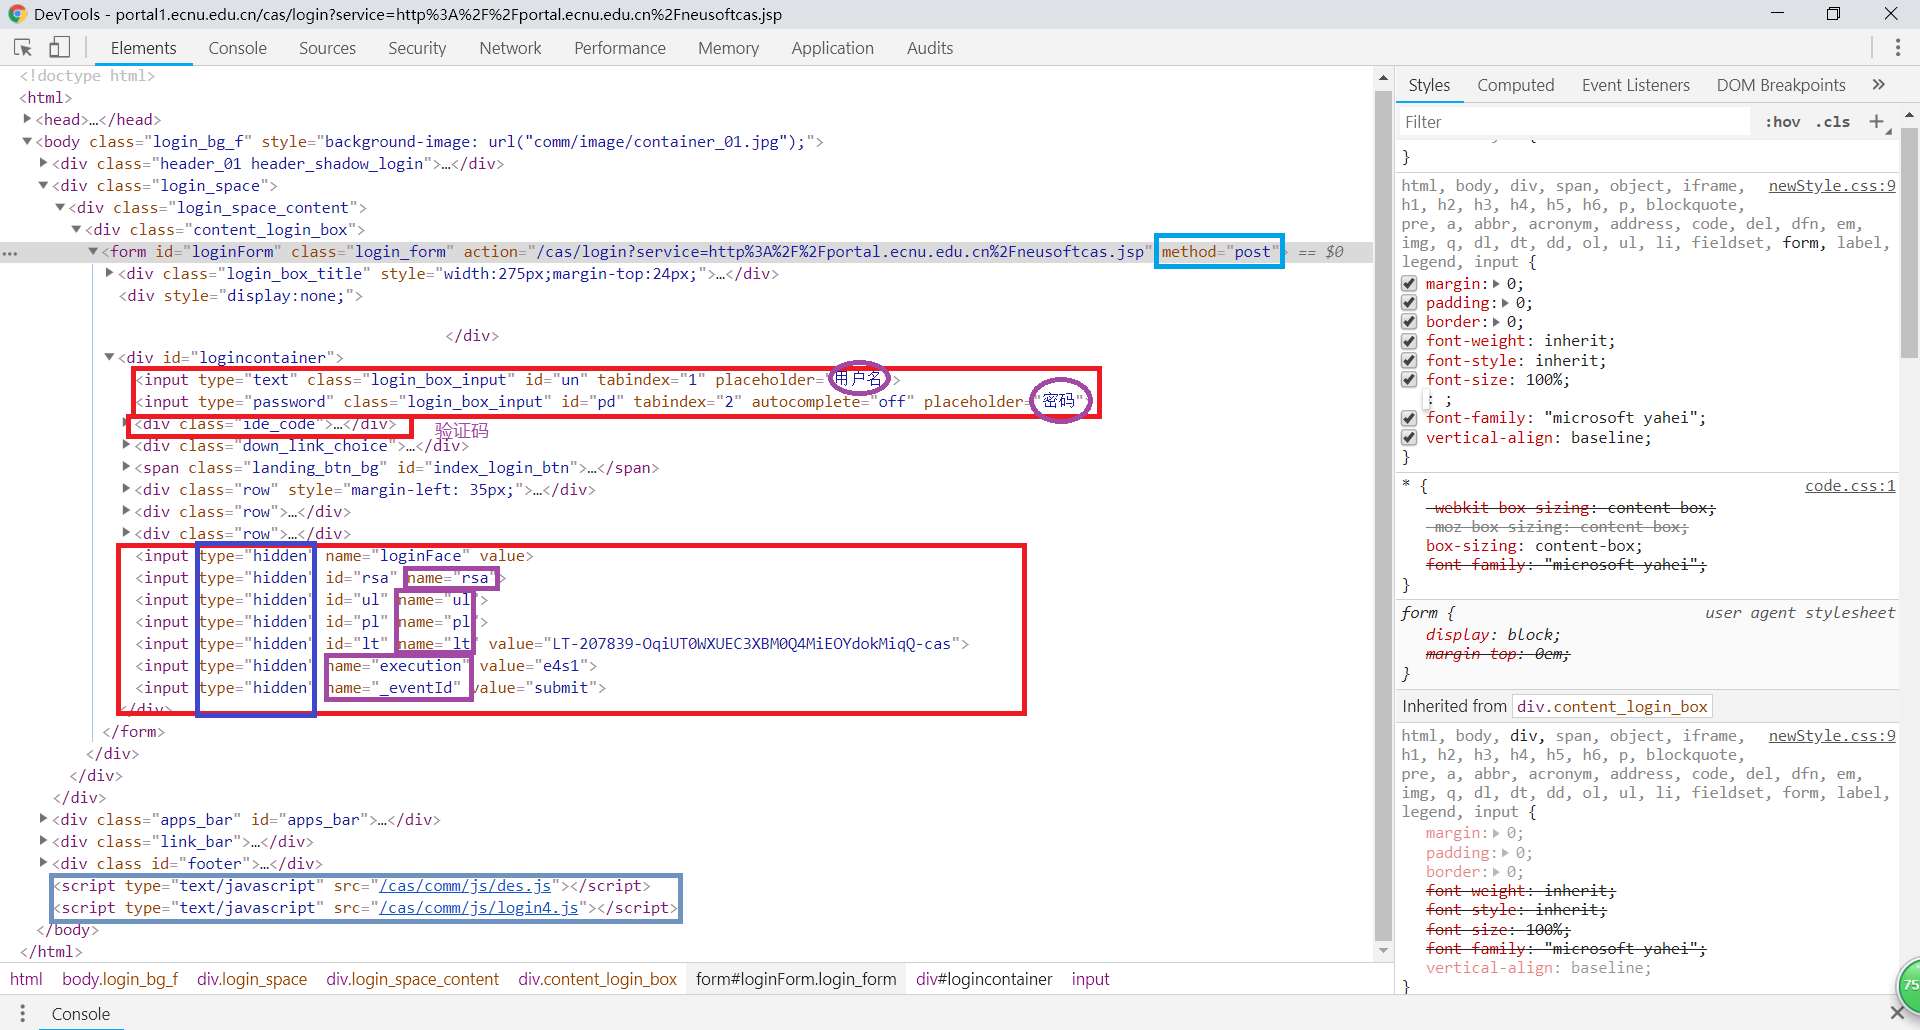This screenshot has width=1920, height=1030.
Task: Expand the footer div node
Action: click(x=43, y=863)
